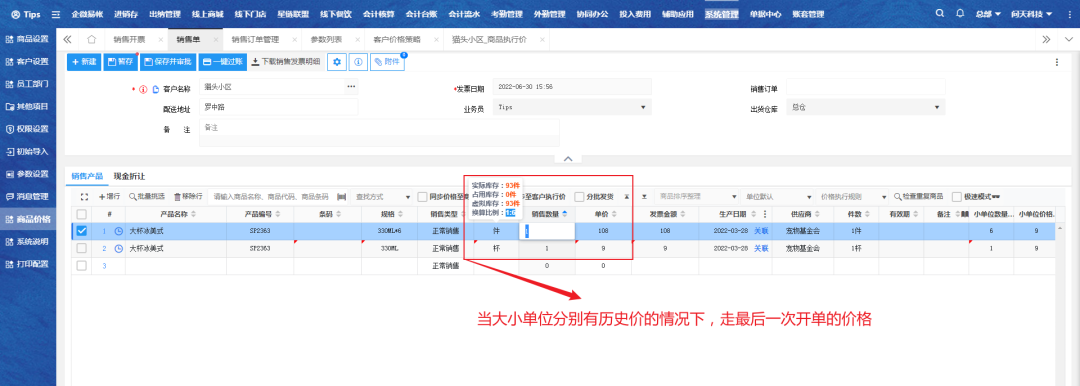Click the barcode scan icon
This screenshot has height=386, width=1080.
[x=341, y=196]
